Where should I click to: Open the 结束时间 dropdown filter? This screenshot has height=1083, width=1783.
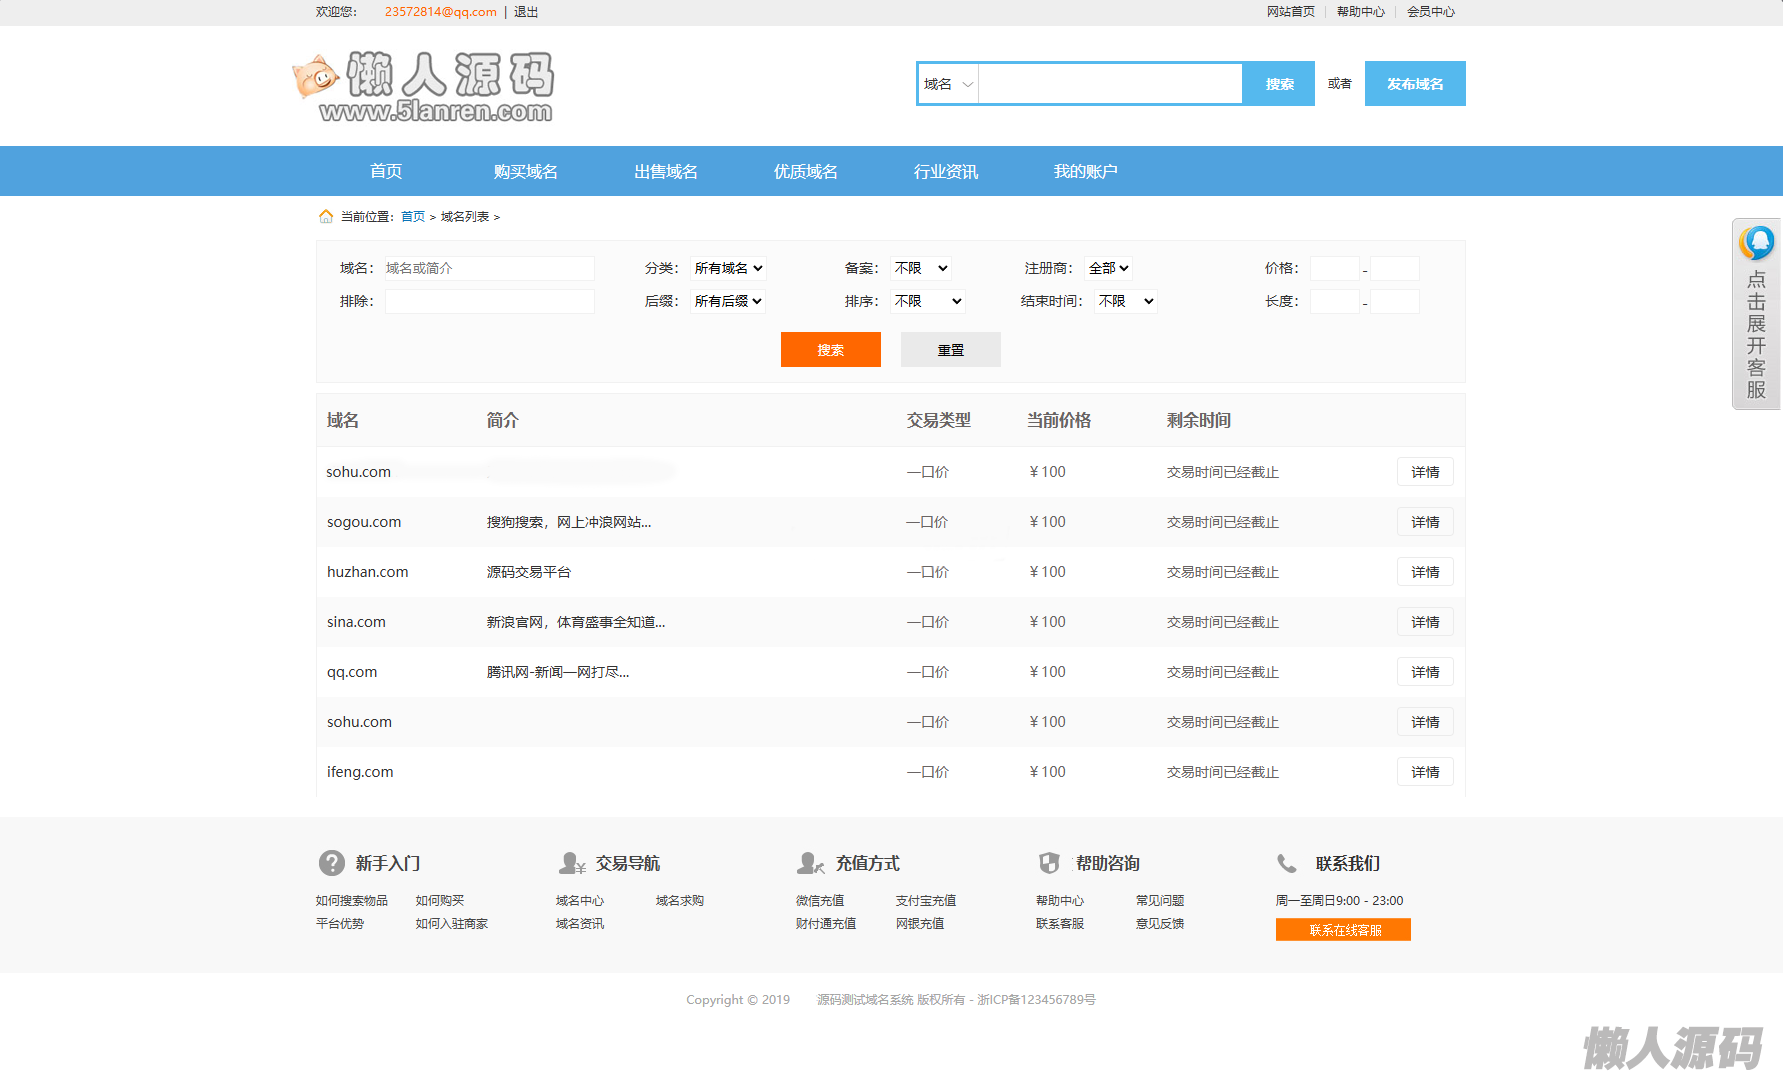[x=1125, y=301]
